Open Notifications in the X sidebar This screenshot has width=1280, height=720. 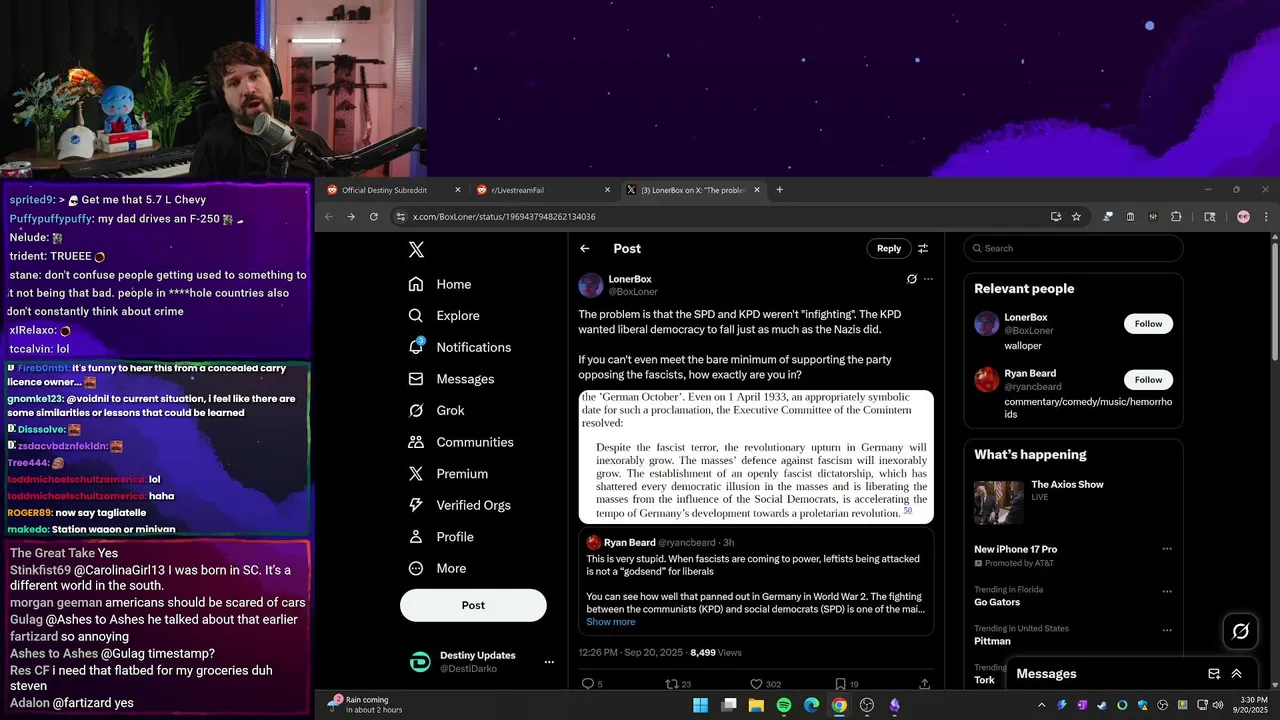tap(460, 347)
